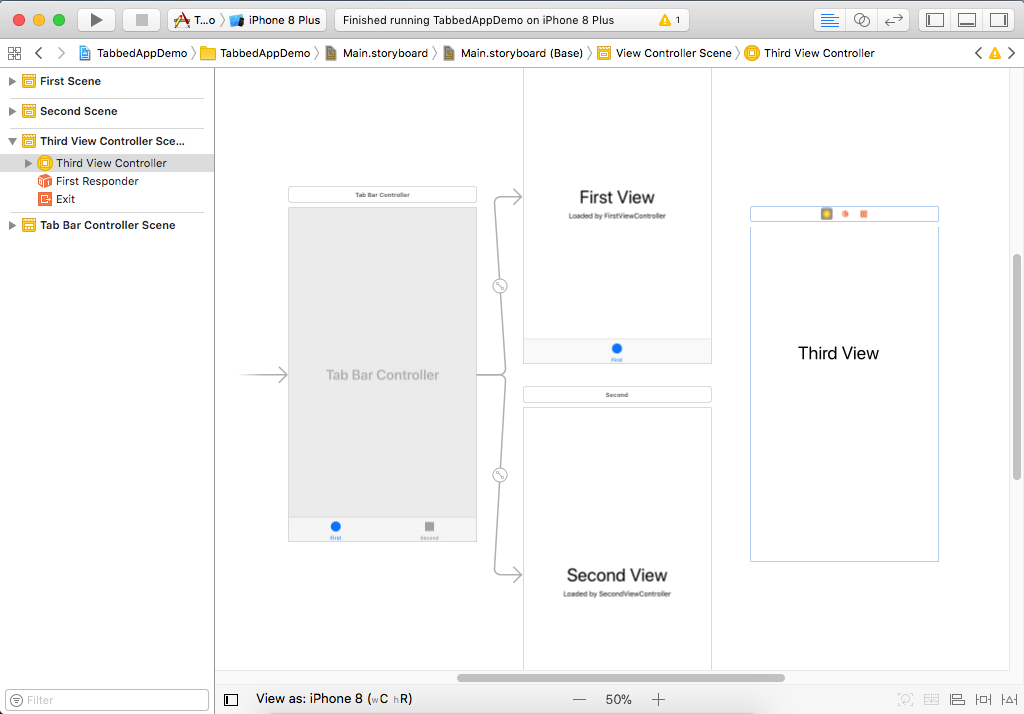
Task: Click the upper relationship segue circle
Action: tap(500, 286)
